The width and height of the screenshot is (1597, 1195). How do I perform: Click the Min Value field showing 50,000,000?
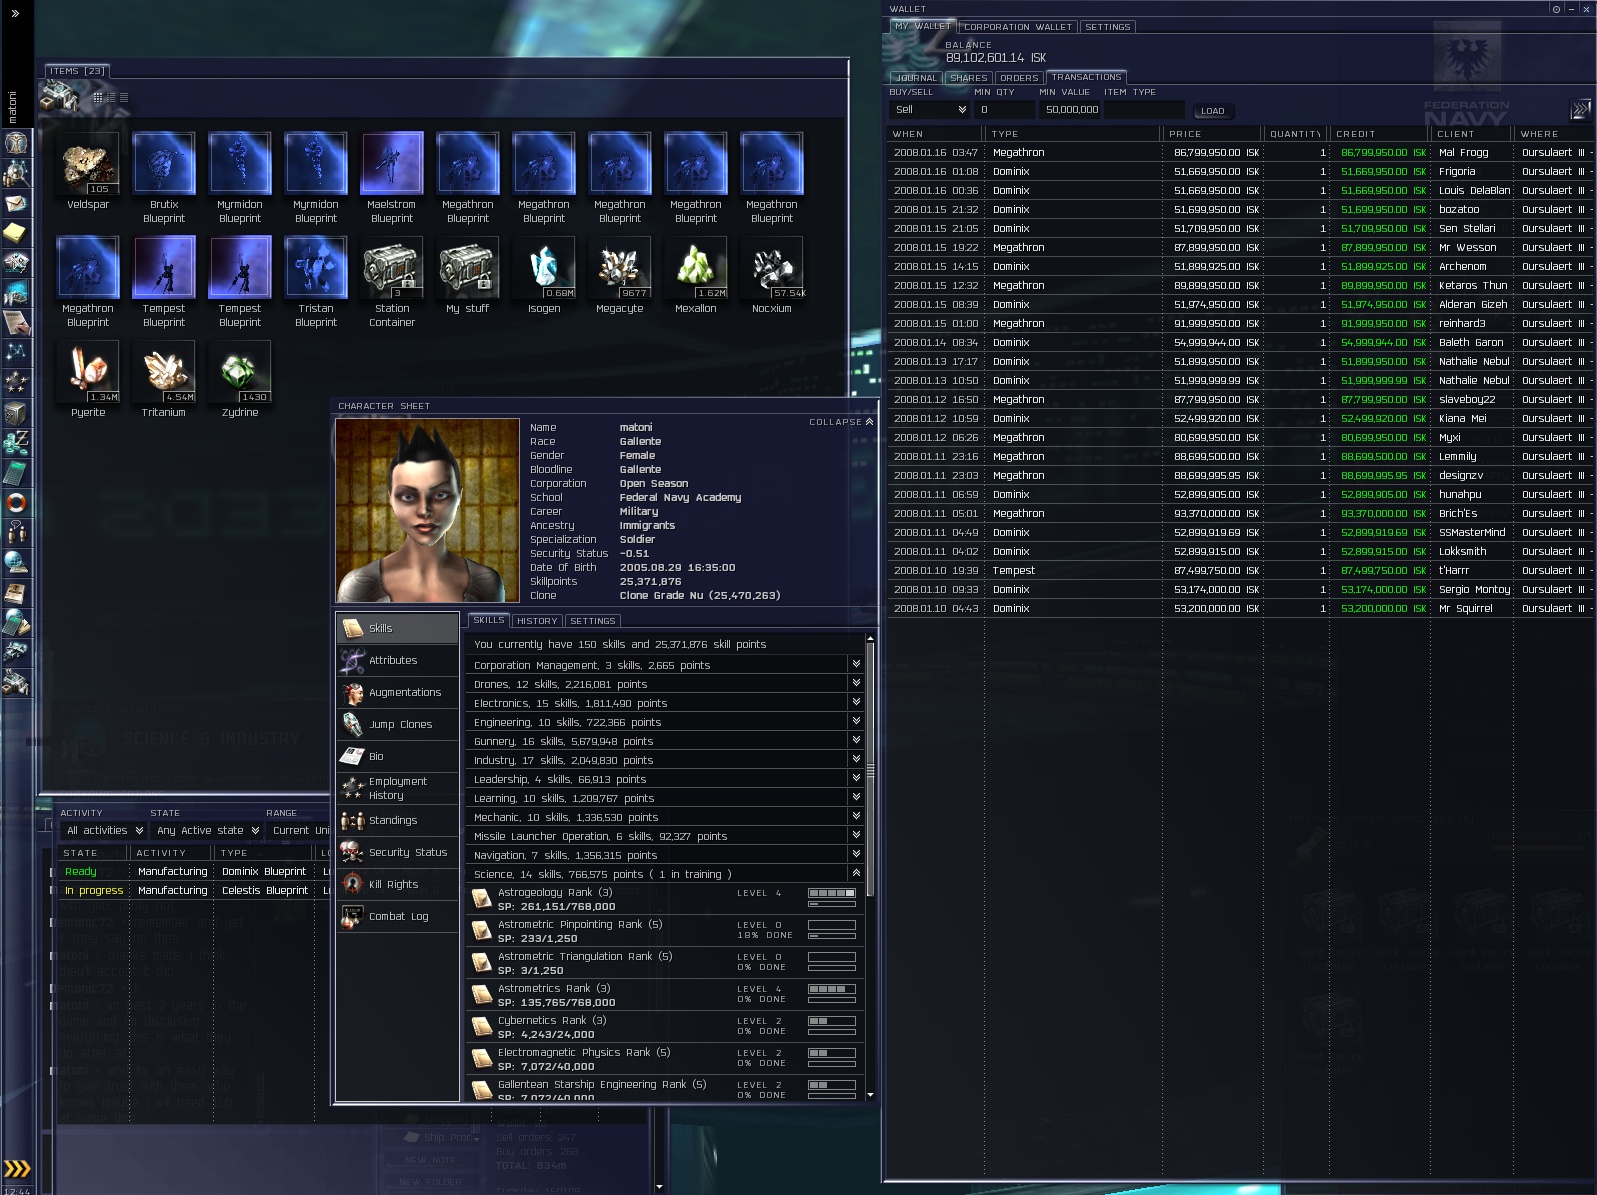[1069, 110]
